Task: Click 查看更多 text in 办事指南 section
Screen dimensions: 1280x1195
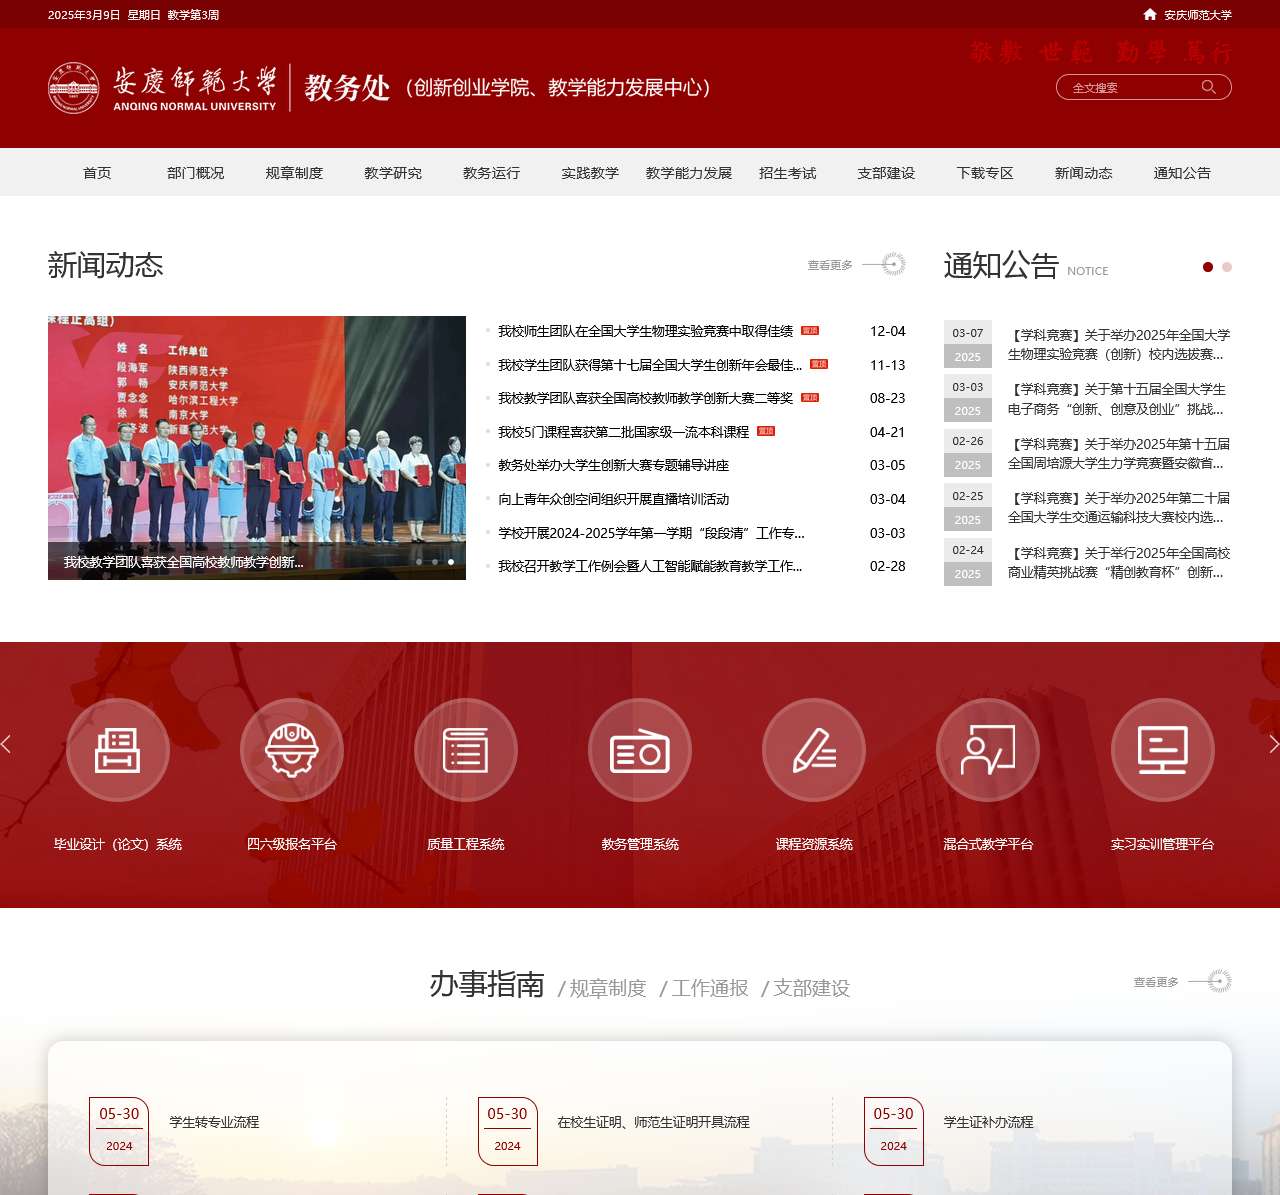Action: pyautogui.click(x=1156, y=982)
